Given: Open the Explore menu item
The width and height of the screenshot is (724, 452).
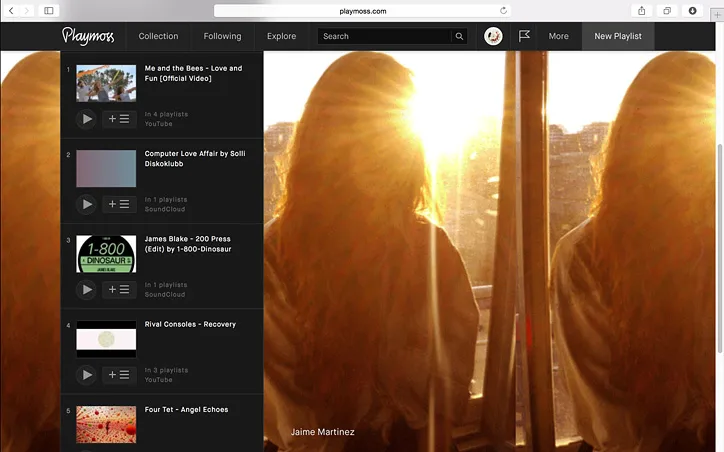Looking at the screenshot, I should point(282,36).
